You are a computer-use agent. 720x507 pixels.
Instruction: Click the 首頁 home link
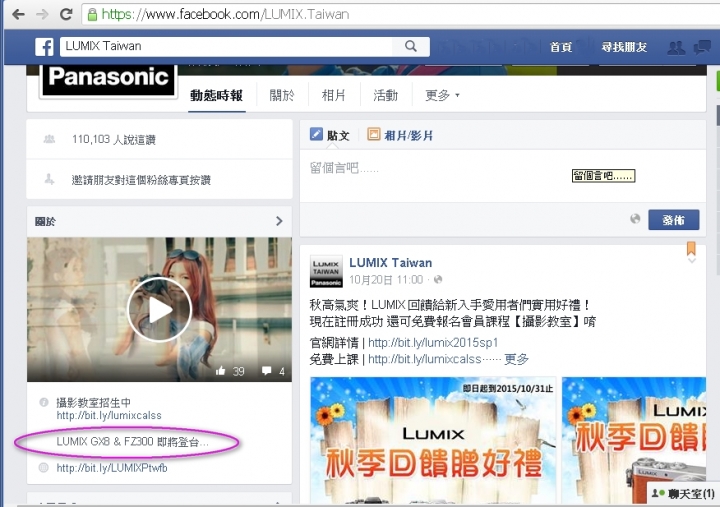coord(561,47)
